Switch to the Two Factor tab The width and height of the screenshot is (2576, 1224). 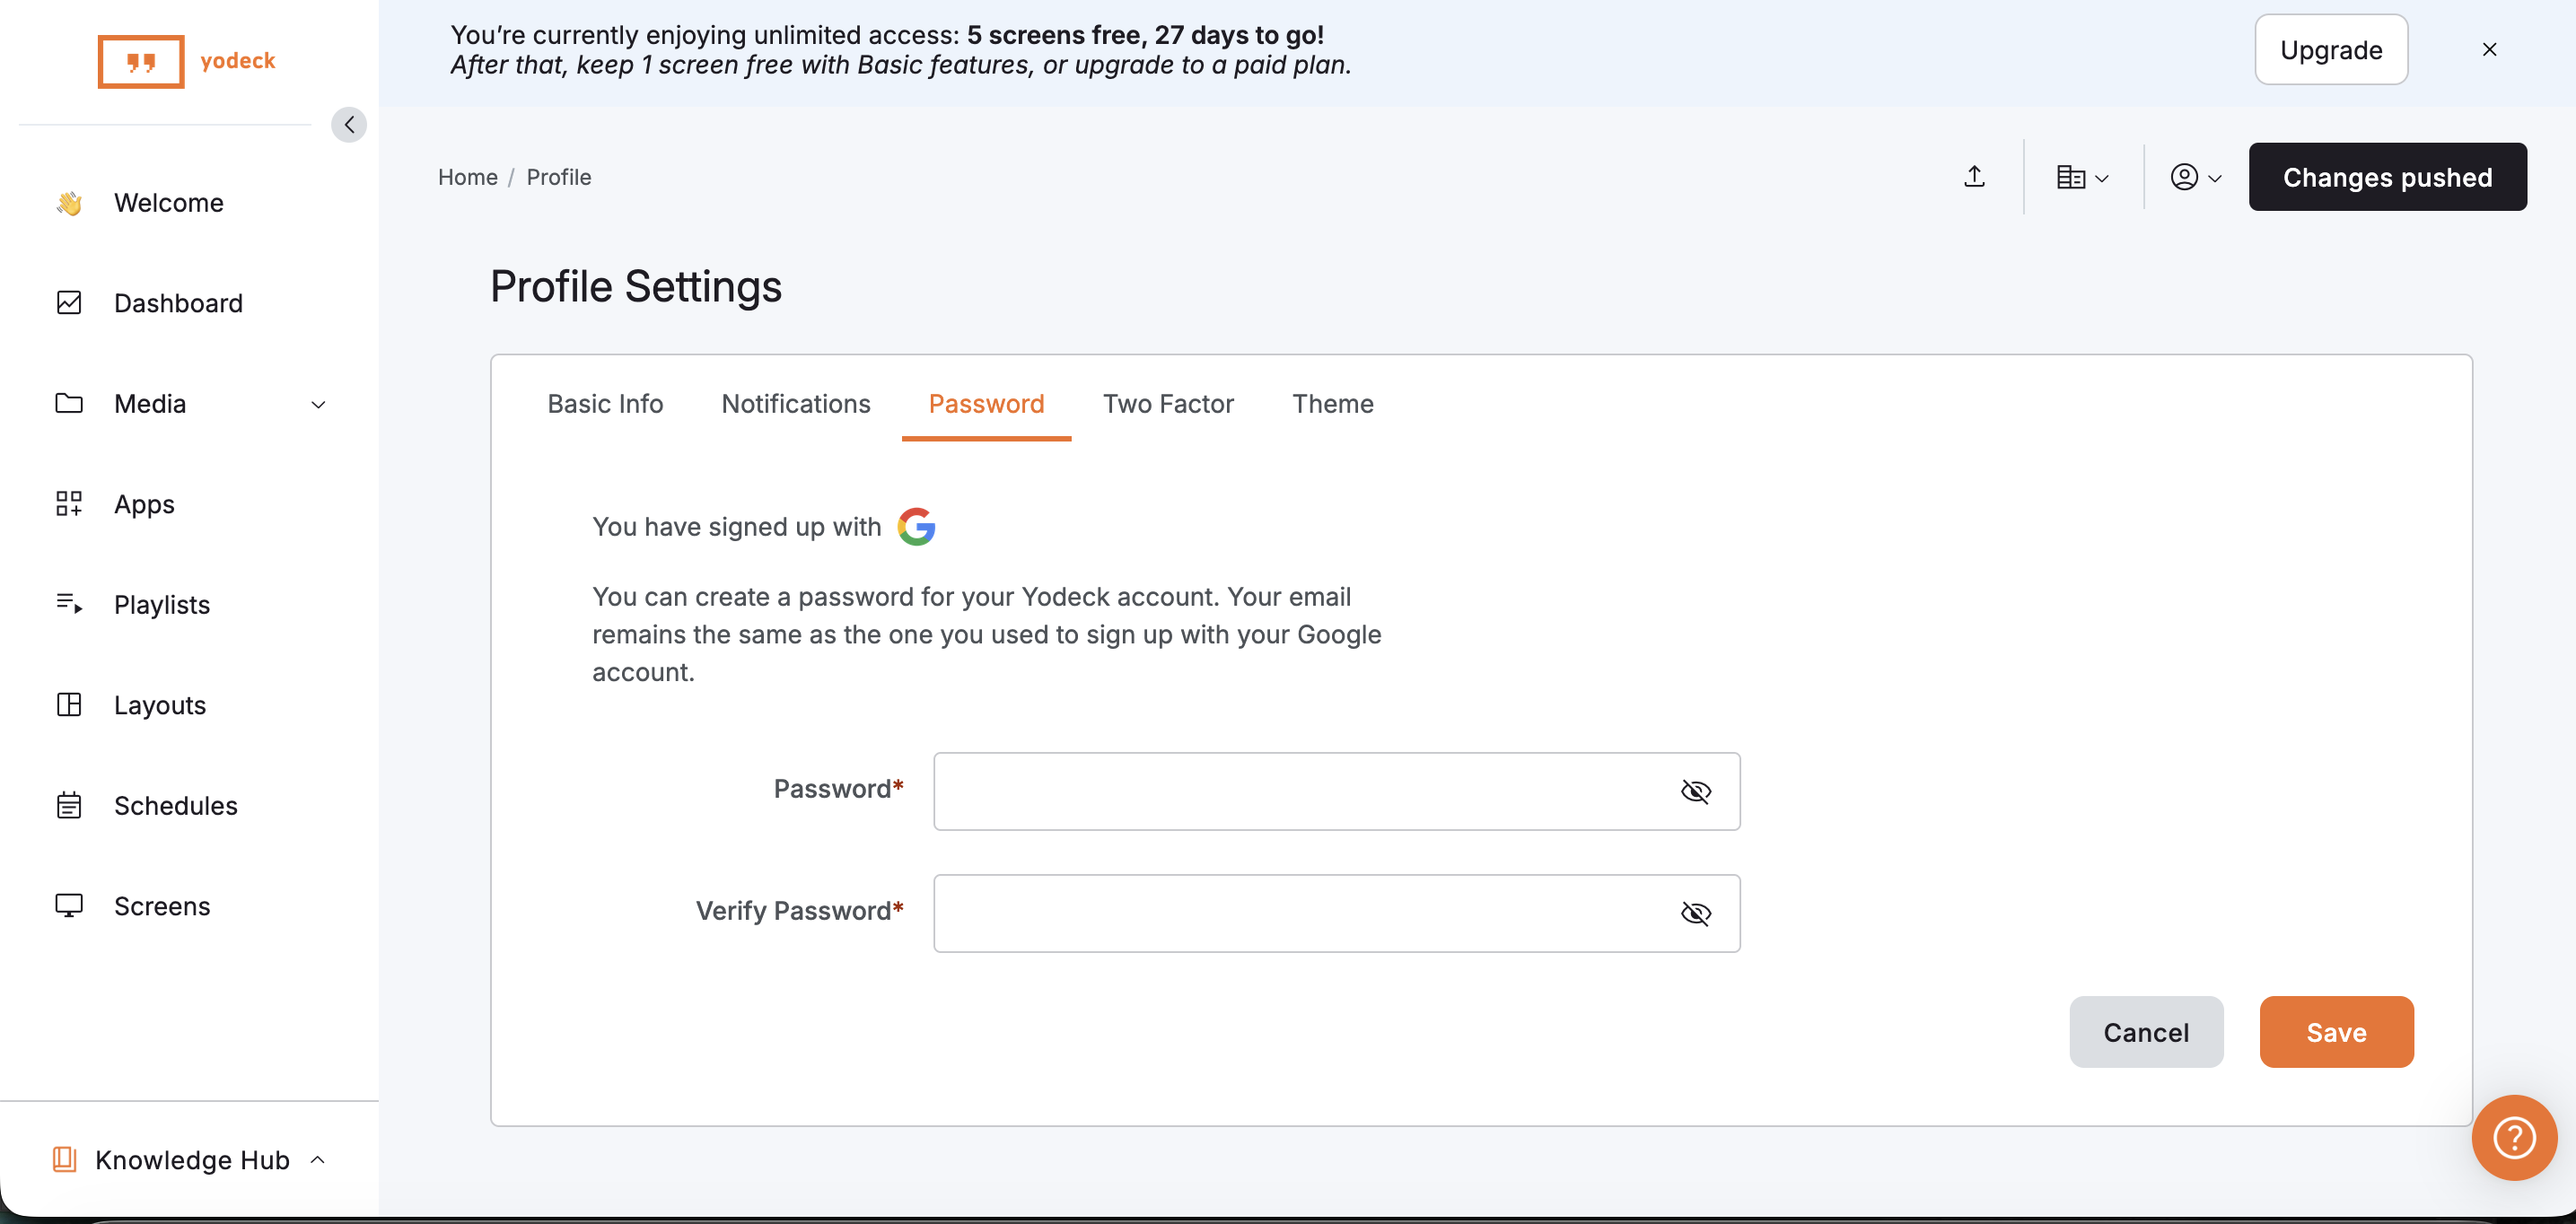(x=1168, y=403)
